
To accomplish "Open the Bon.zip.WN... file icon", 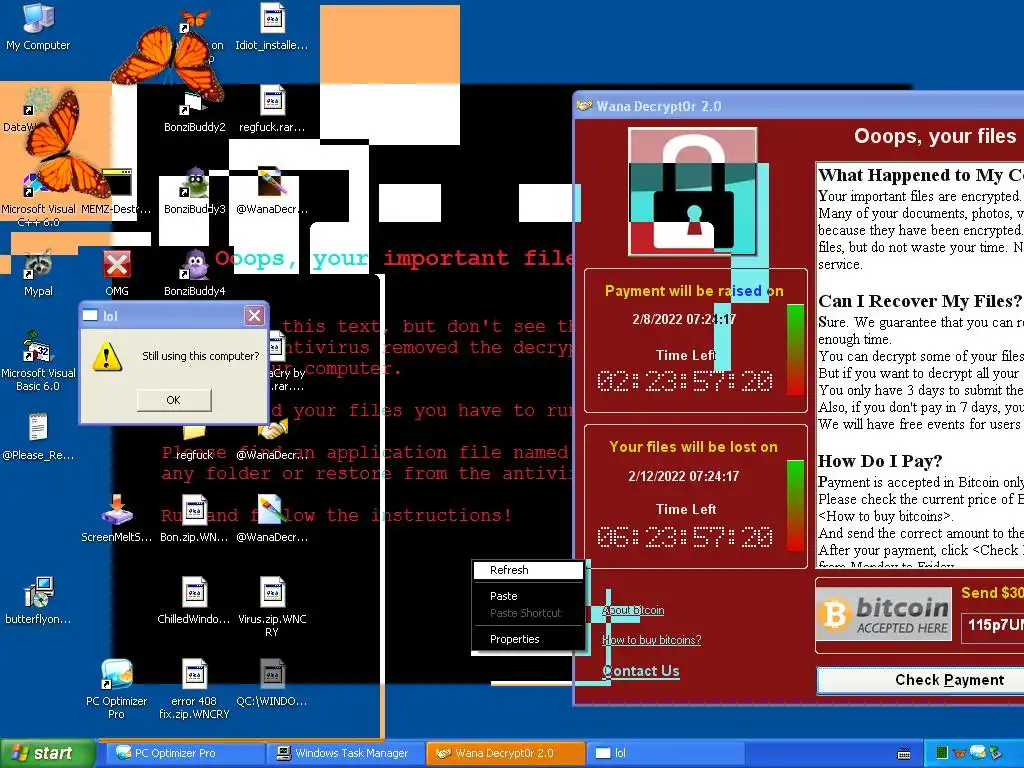I will (x=194, y=519).
